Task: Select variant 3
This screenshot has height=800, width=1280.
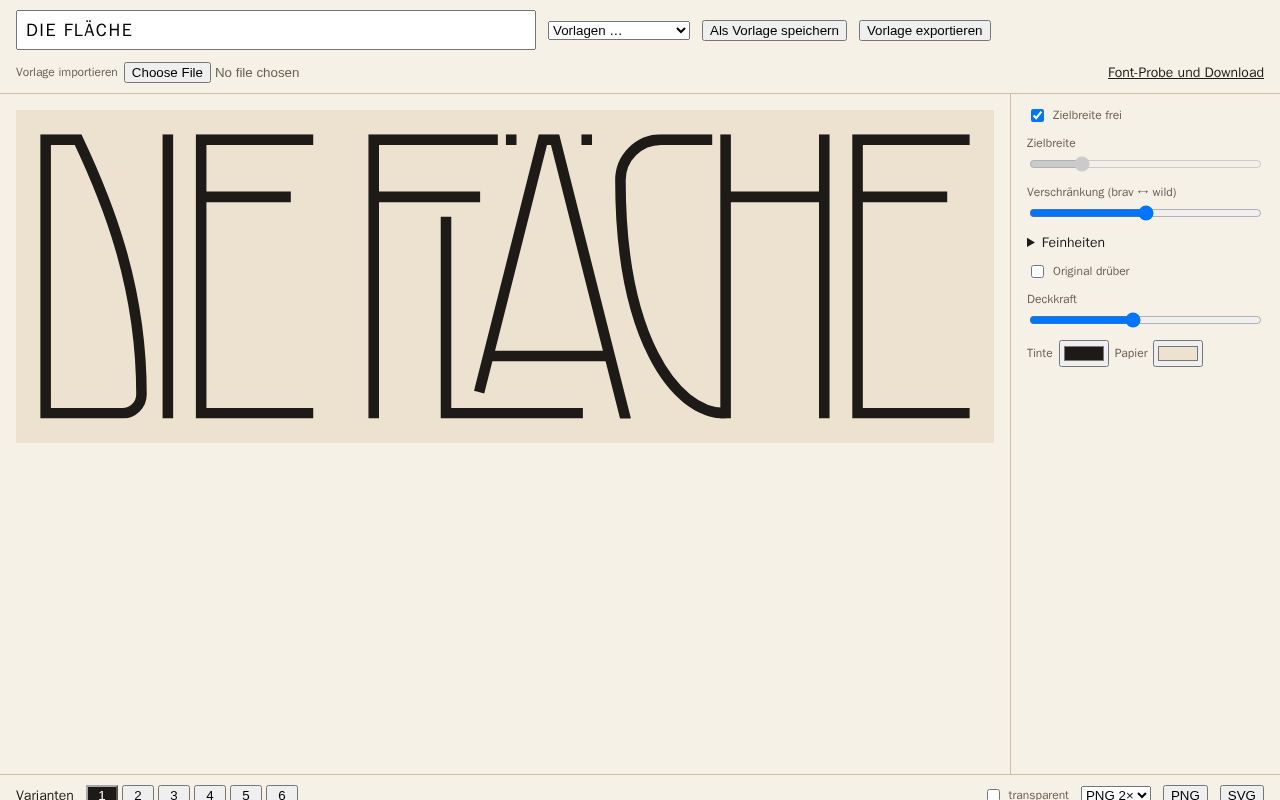Action: point(174,793)
